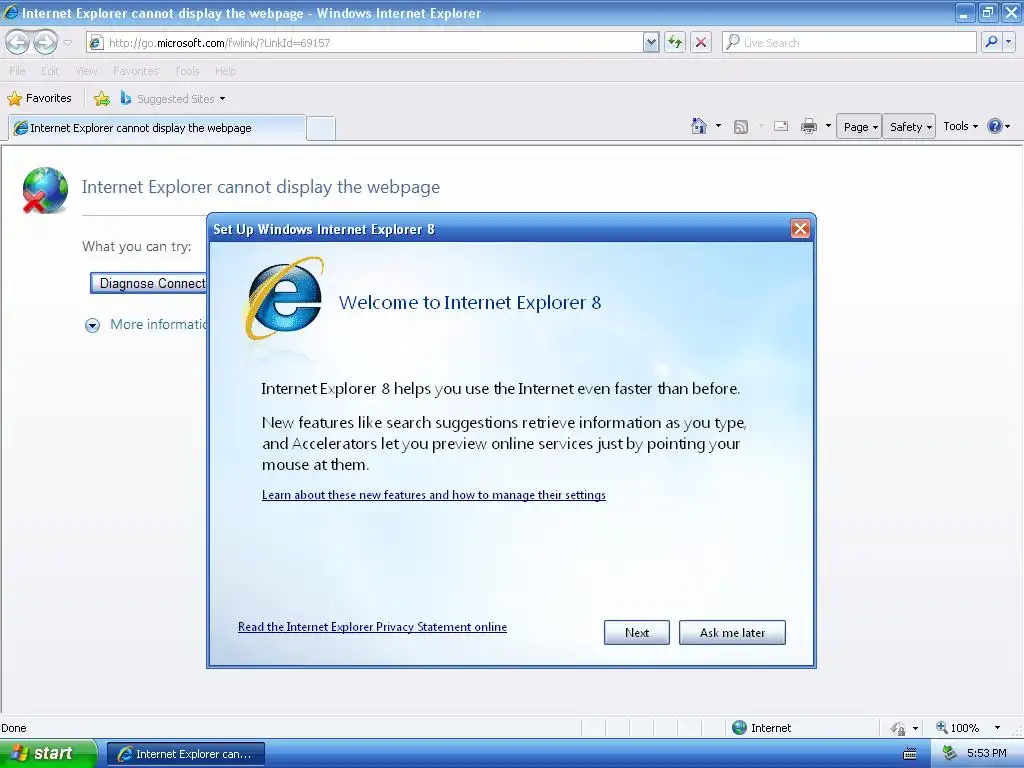1024x768 pixels.
Task: Open the Edit menu
Action: [50, 71]
